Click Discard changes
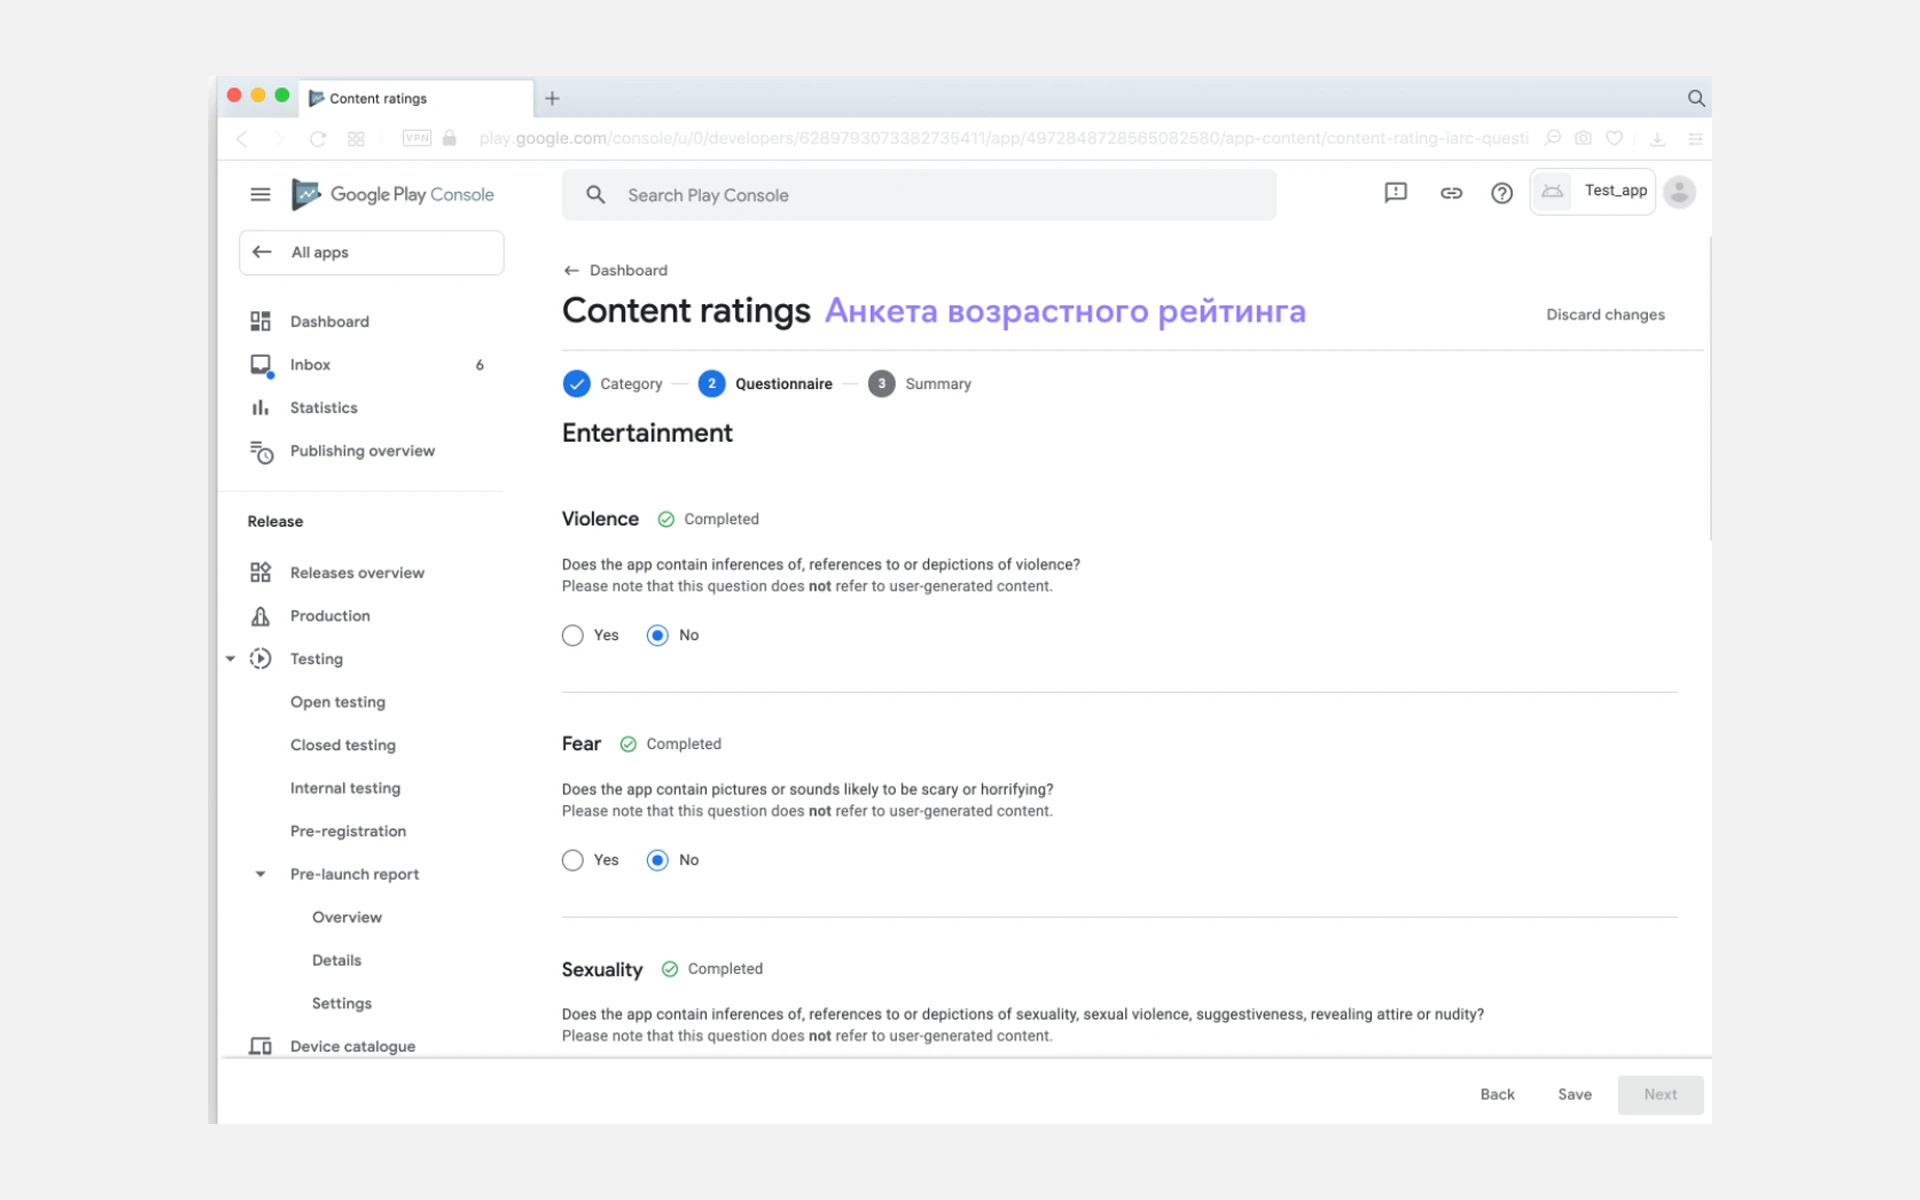This screenshot has height=1200, width=1920. coord(1604,315)
